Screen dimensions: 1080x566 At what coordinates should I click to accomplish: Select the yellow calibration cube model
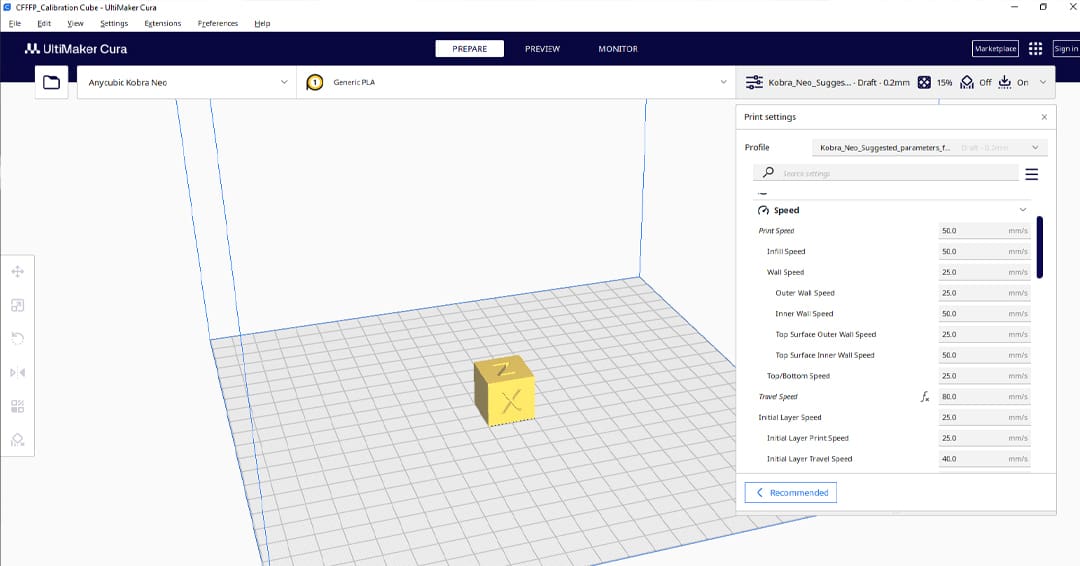point(505,390)
